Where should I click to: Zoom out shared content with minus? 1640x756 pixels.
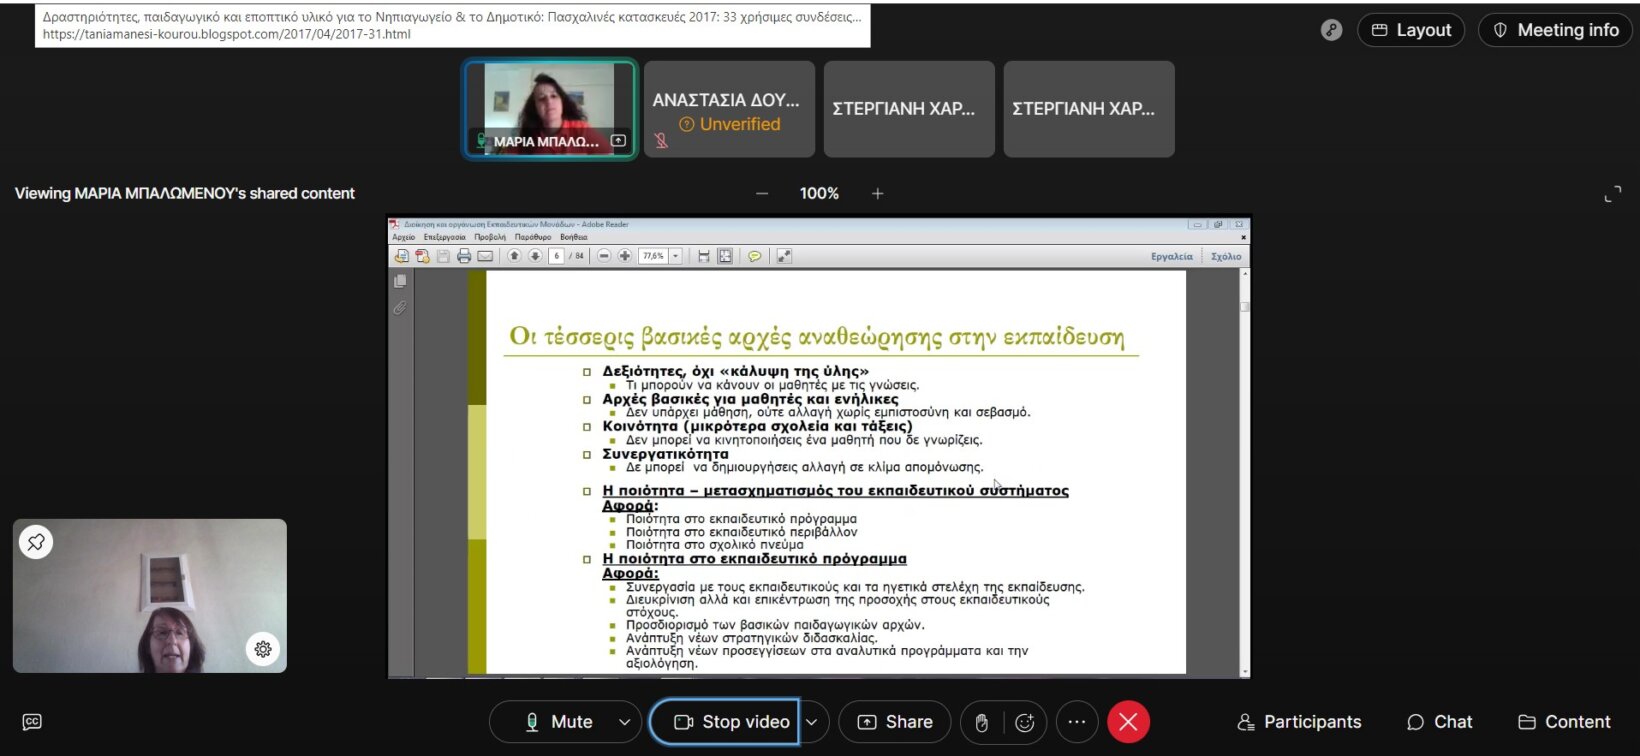pos(762,194)
